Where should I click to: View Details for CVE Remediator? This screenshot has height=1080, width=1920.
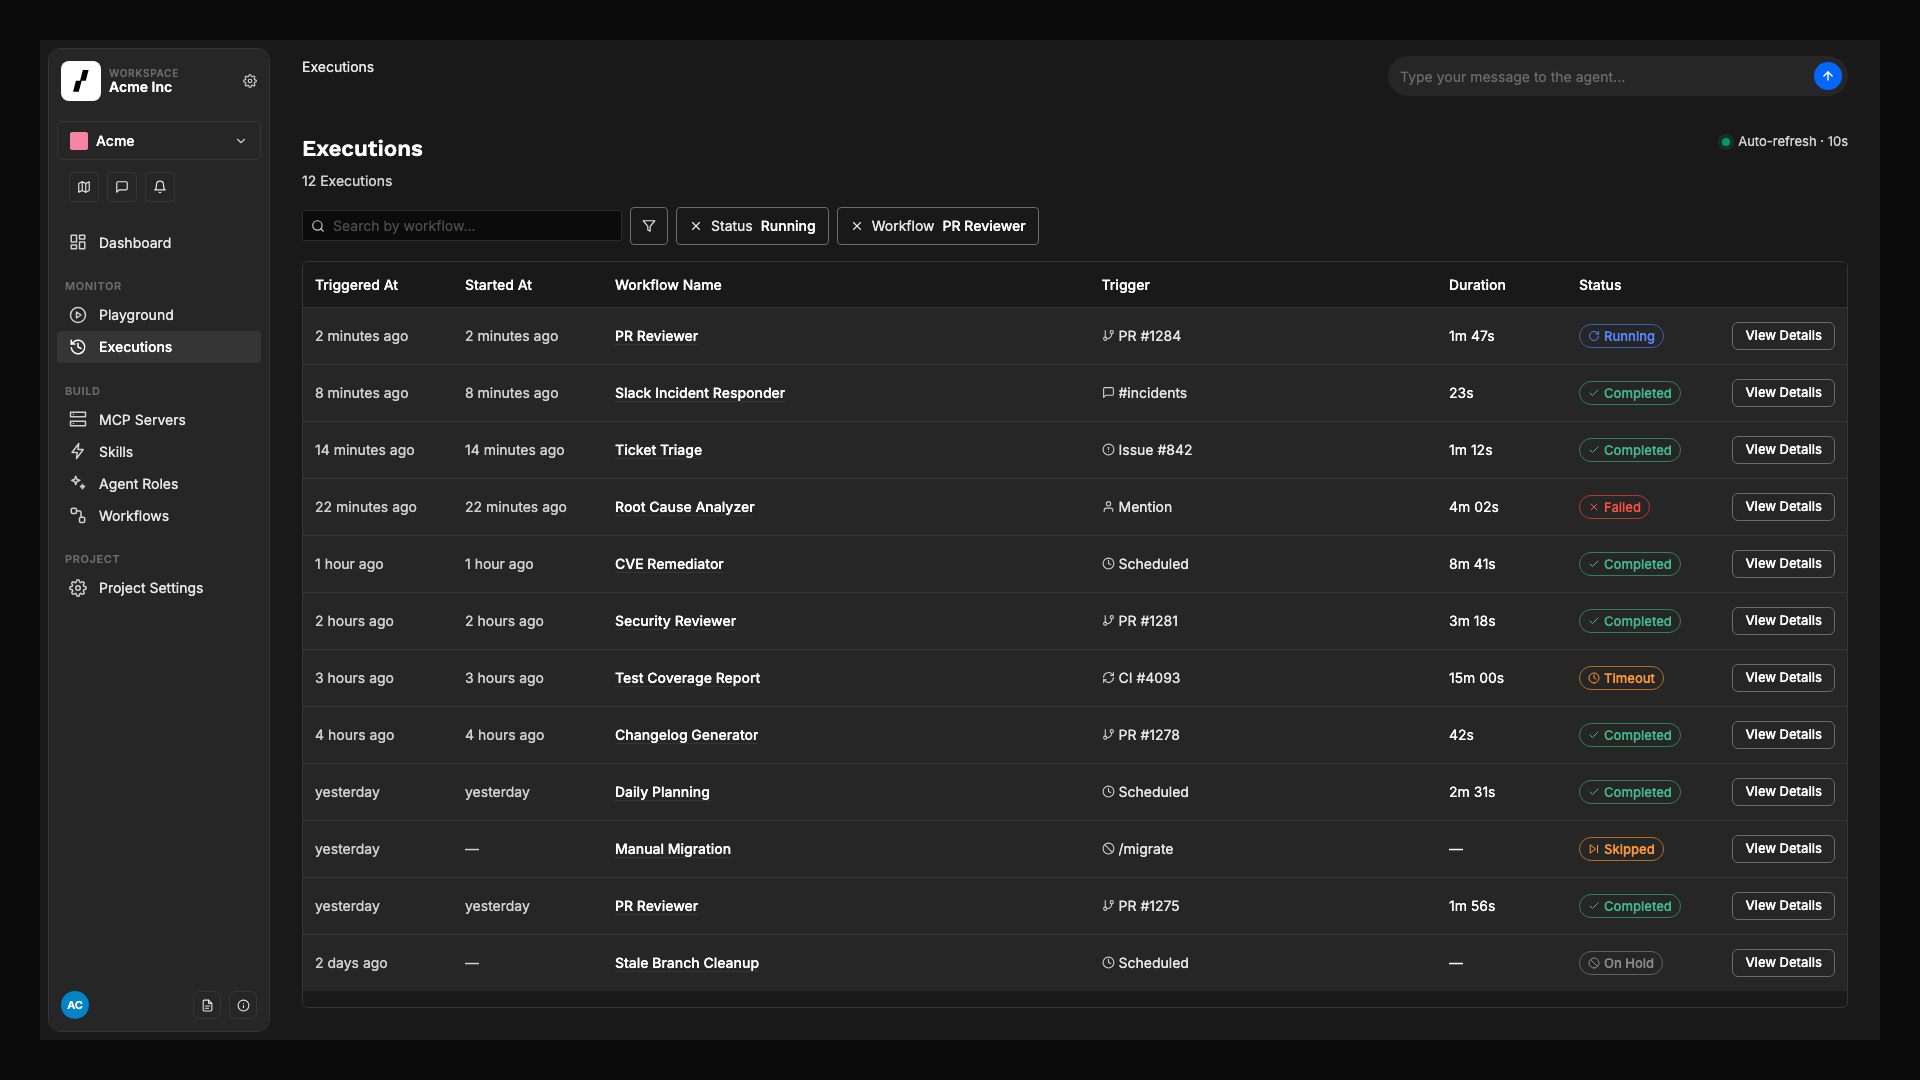tap(1783, 564)
